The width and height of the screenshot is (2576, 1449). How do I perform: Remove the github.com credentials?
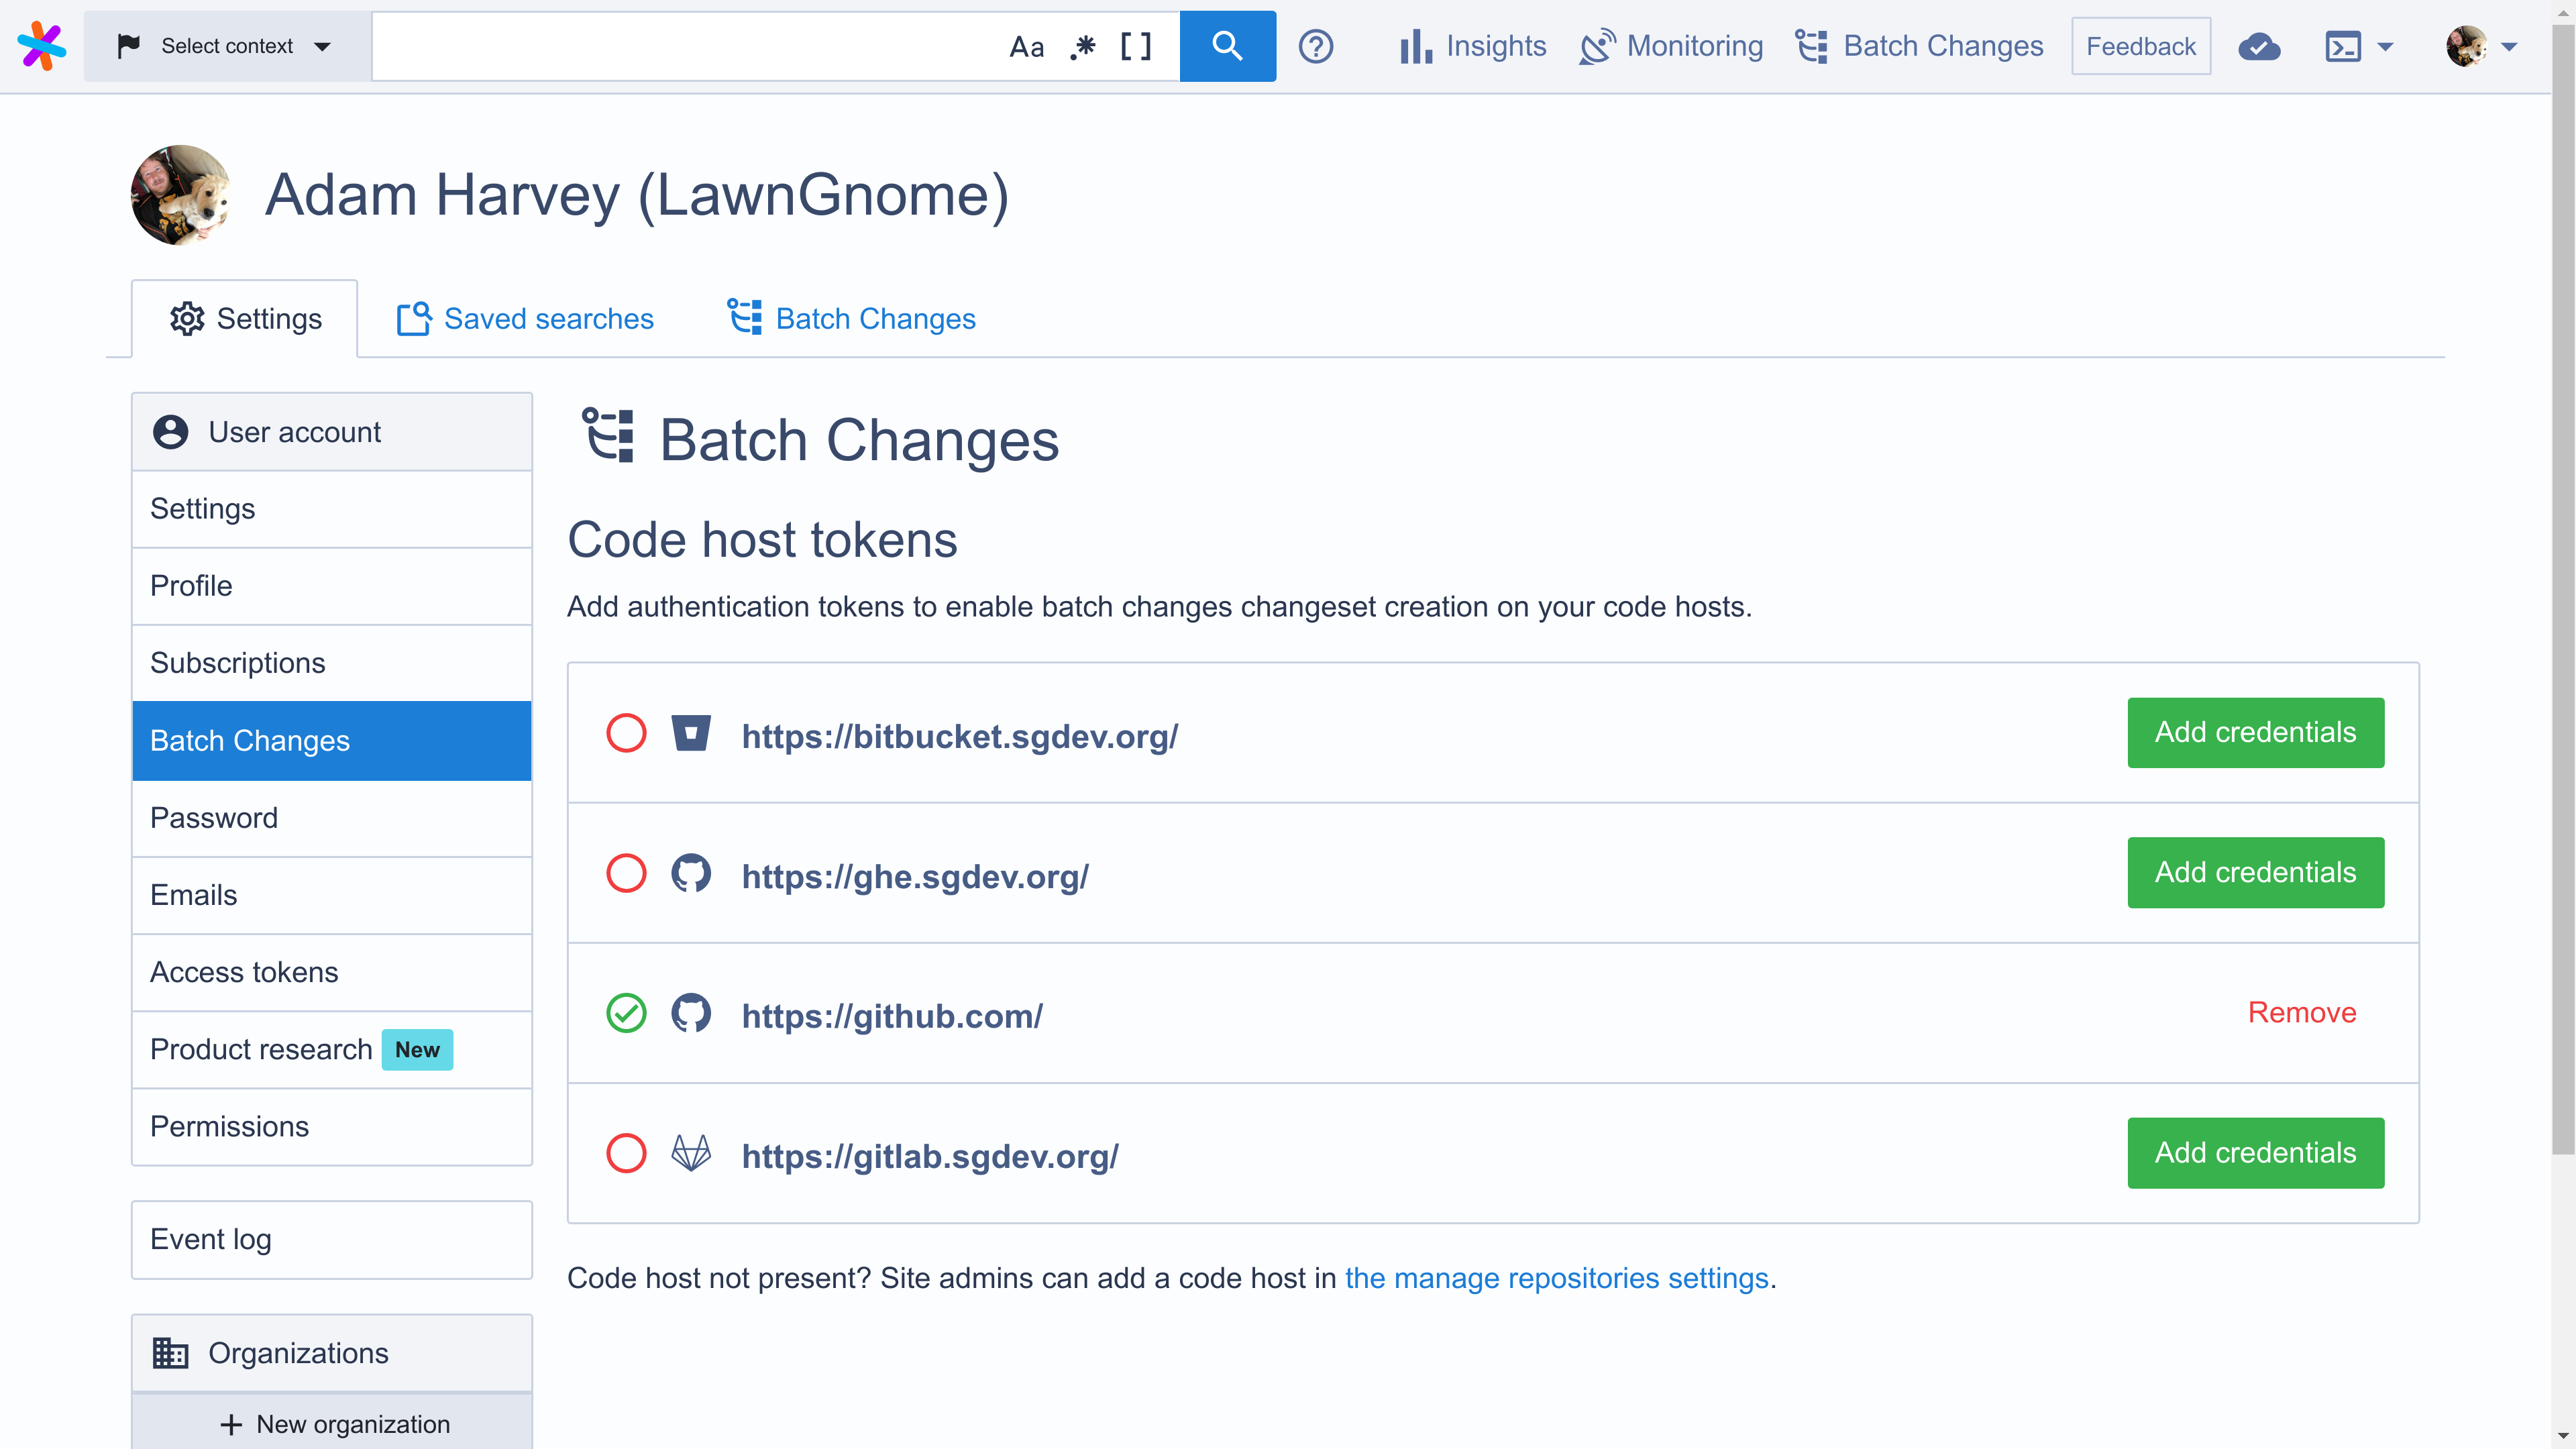(2302, 1013)
